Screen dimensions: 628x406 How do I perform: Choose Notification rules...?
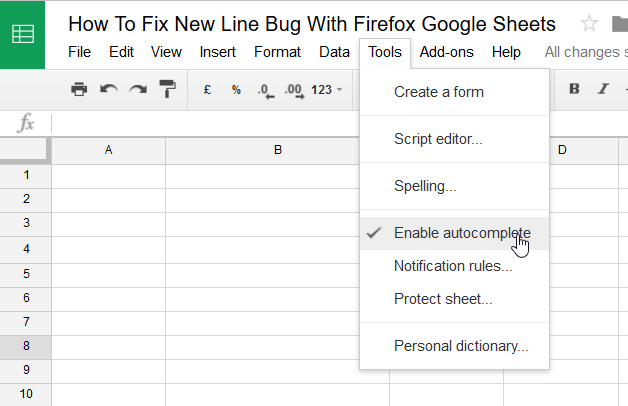point(454,266)
